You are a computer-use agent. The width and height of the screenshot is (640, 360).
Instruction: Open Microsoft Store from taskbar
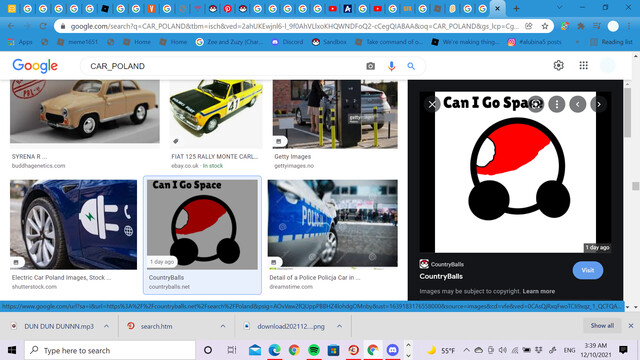[x=333, y=350]
